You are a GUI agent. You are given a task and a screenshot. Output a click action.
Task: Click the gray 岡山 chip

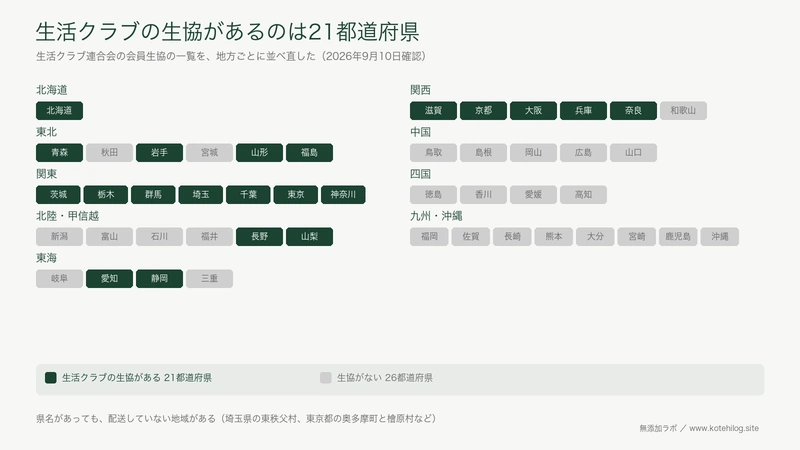point(533,153)
